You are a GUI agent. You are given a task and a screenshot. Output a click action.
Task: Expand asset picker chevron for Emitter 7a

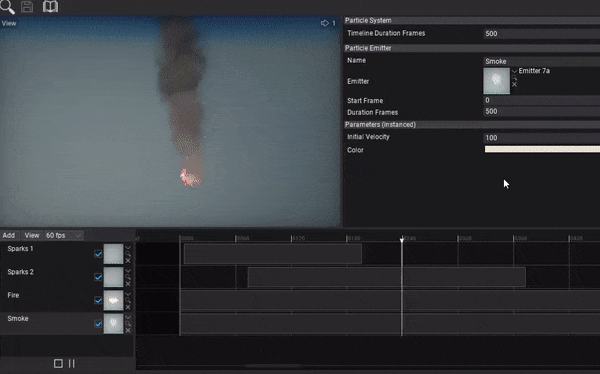514,71
